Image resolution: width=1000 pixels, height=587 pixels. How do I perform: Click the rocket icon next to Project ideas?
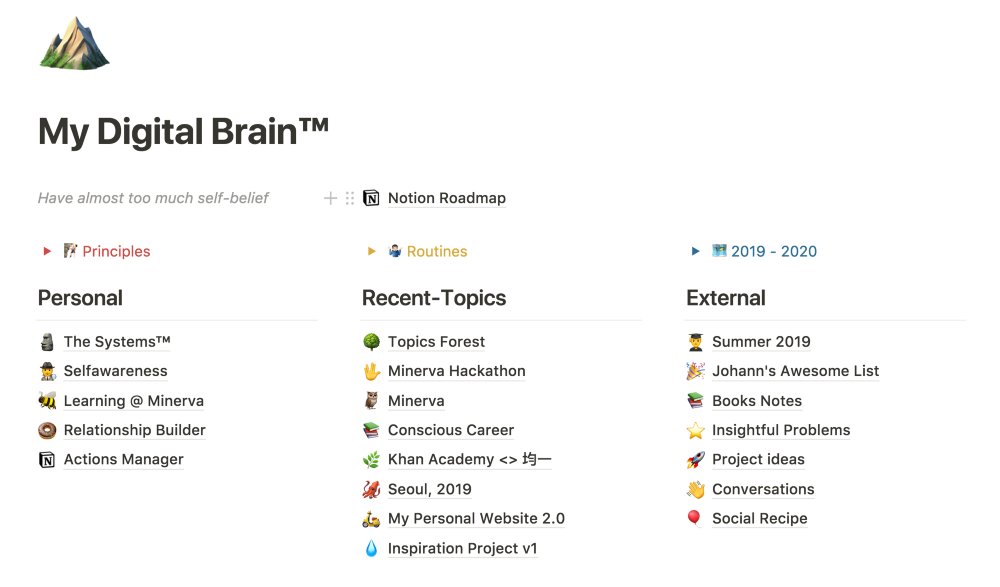(x=696, y=459)
